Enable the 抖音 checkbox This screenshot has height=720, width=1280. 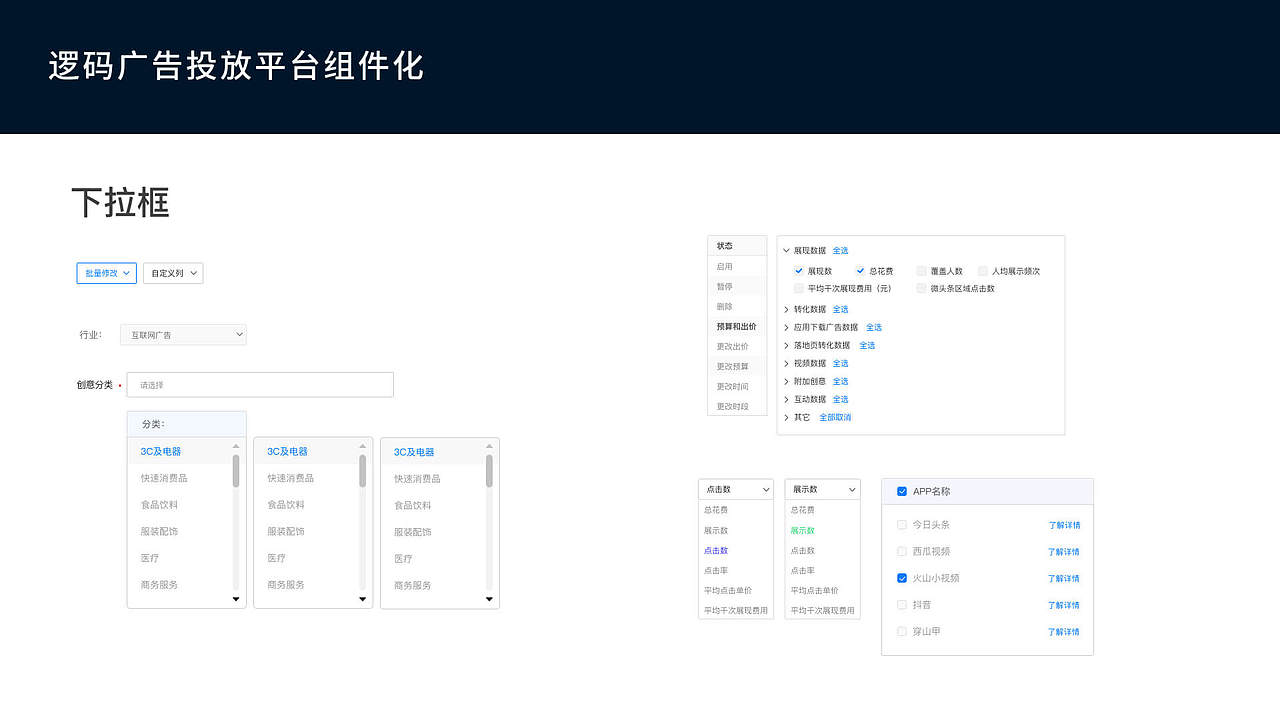point(902,604)
